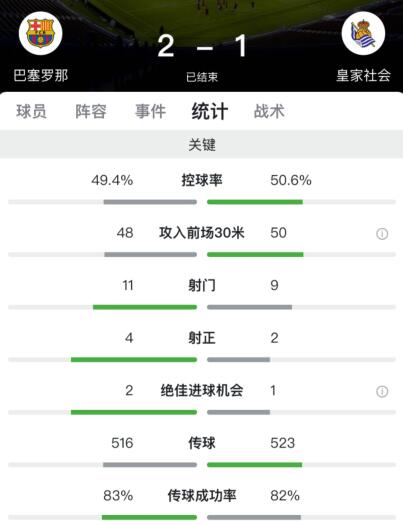This screenshot has height=524, width=403.
Task: Click the 皇家社会 team name
Action: coord(363,75)
